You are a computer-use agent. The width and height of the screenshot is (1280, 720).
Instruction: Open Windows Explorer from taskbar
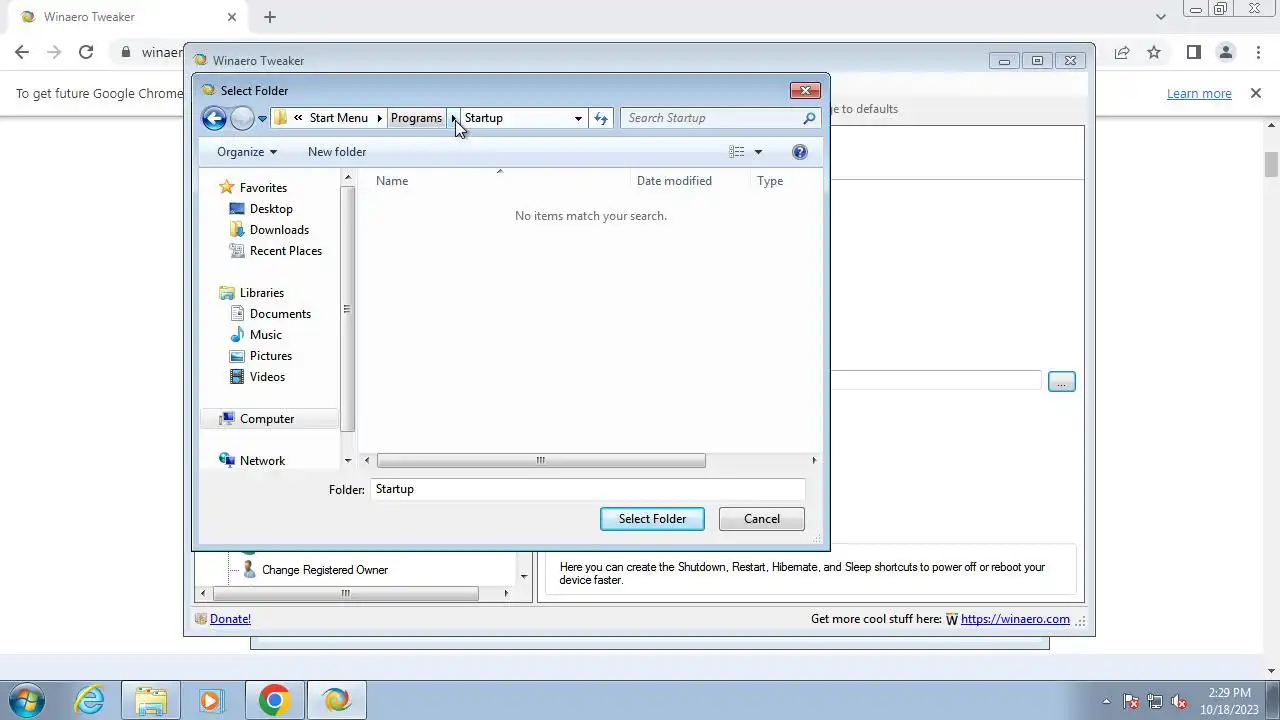[x=151, y=700]
